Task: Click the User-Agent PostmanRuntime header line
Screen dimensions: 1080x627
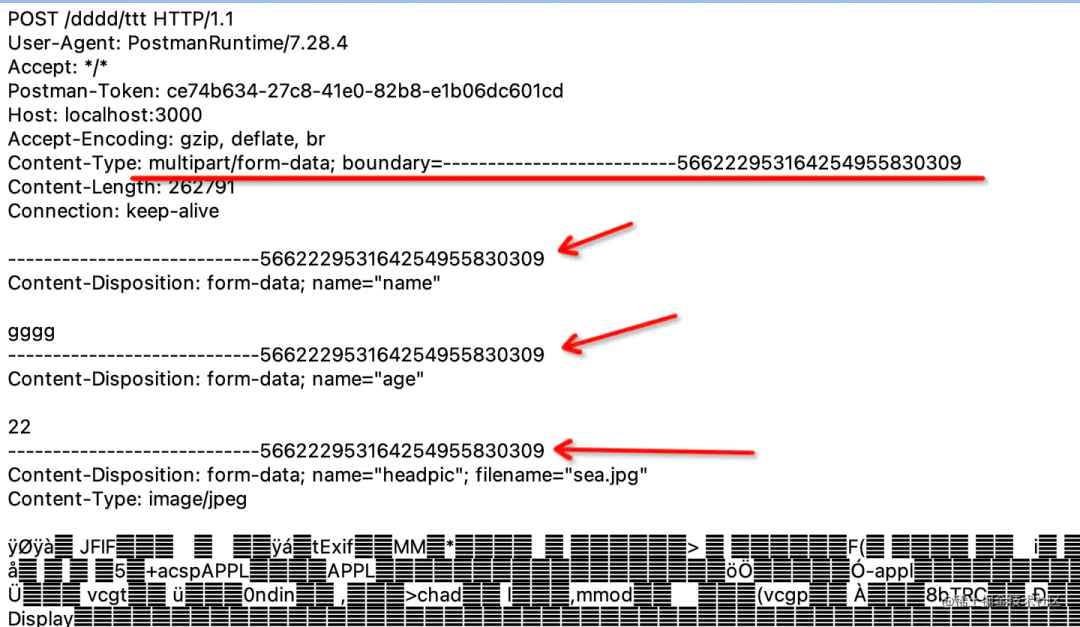Action: coord(178,43)
